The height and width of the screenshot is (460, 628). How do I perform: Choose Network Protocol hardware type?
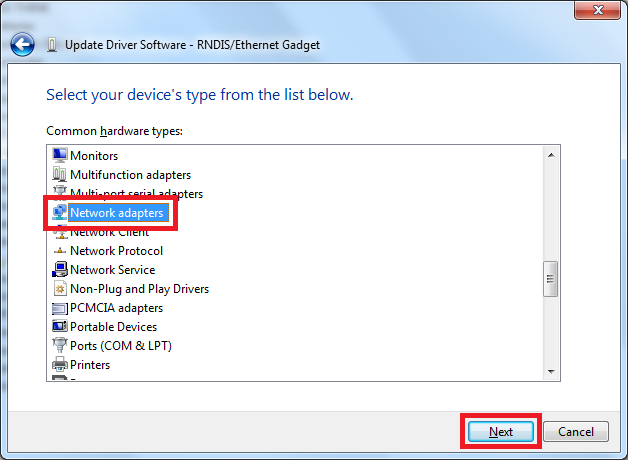coord(116,251)
